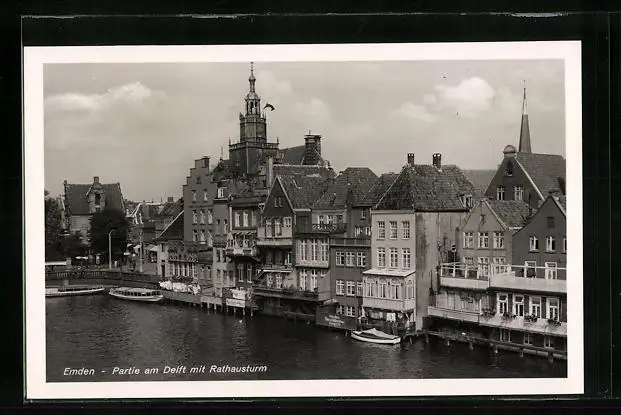Click the postcard photo thumbnail
The height and width of the screenshot is (415, 621).
click(304, 220)
